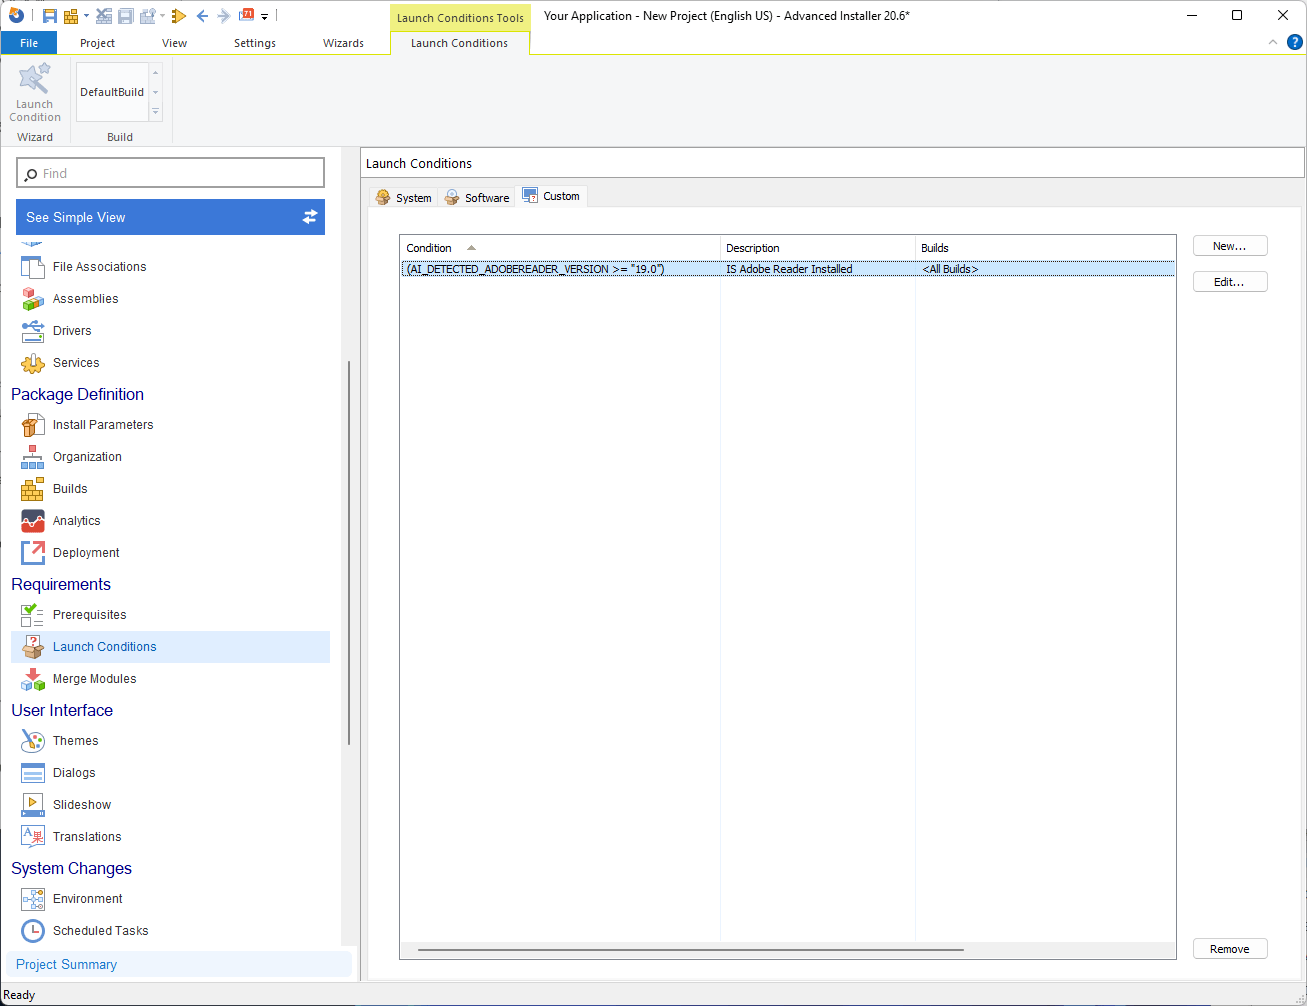Screen dimensions: 1307x1006
Task: Select the Launch Conditions ribbon tab
Action: pos(459,43)
